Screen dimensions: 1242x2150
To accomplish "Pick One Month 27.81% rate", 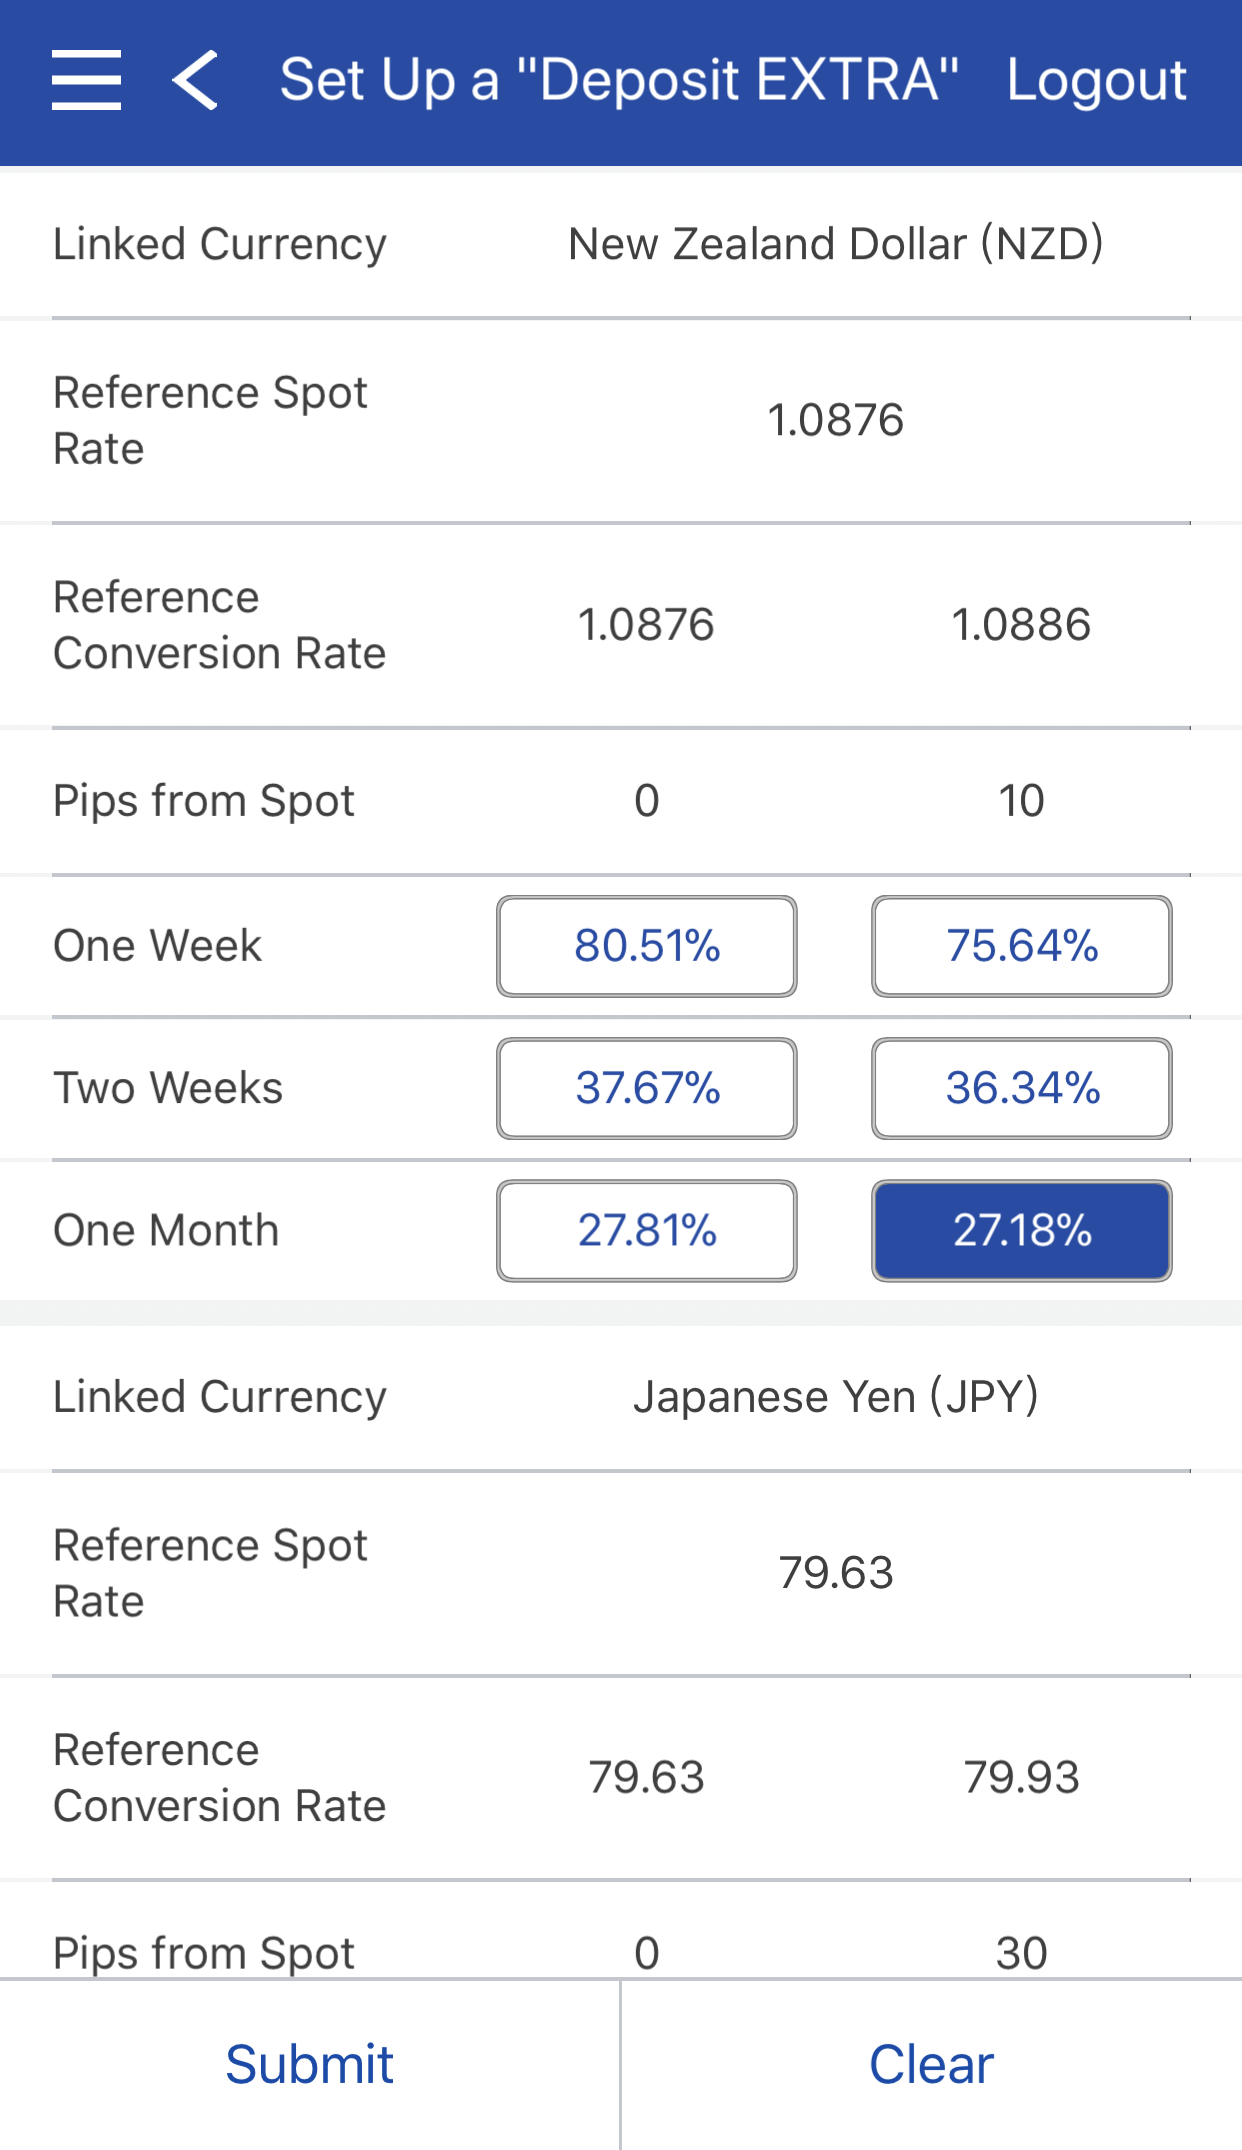I will coord(646,1230).
